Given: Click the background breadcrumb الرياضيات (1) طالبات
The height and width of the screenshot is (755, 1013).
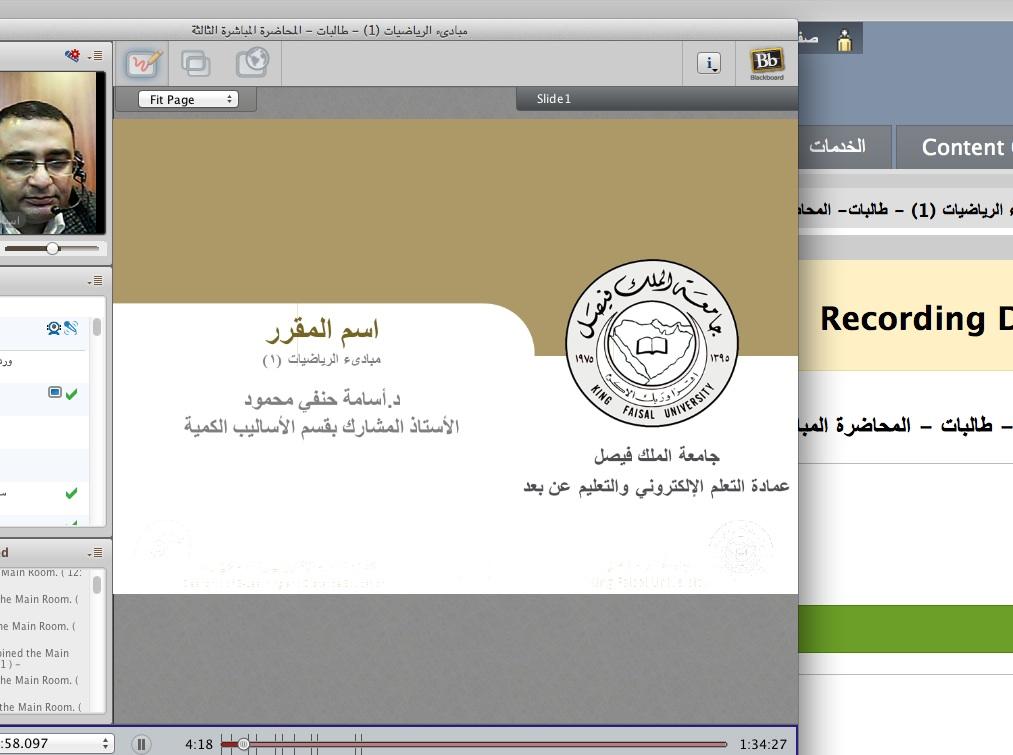Looking at the screenshot, I should coord(904,210).
